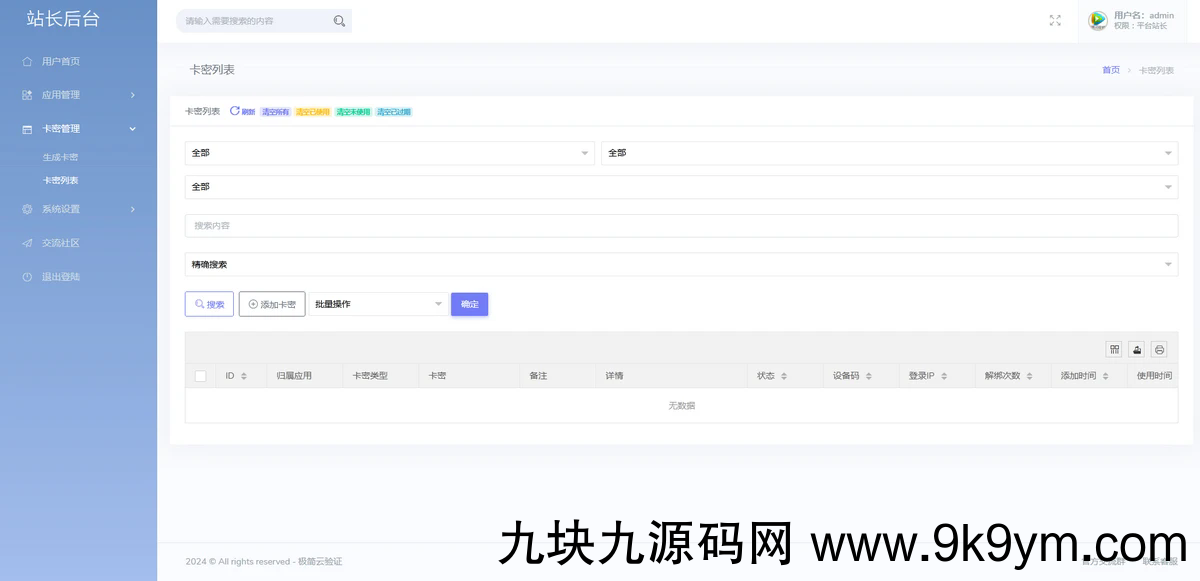Click the admin user avatar icon
Image resolution: width=1200 pixels, height=581 pixels.
click(x=1097, y=20)
